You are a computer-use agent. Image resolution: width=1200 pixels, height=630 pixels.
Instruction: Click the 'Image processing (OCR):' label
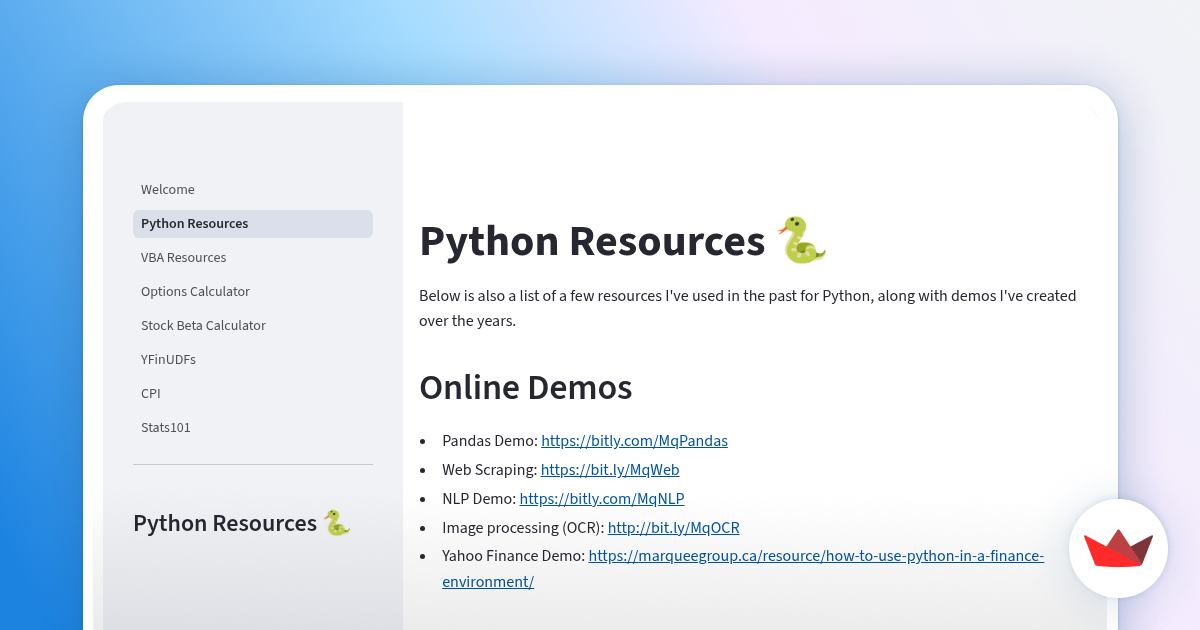point(523,528)
